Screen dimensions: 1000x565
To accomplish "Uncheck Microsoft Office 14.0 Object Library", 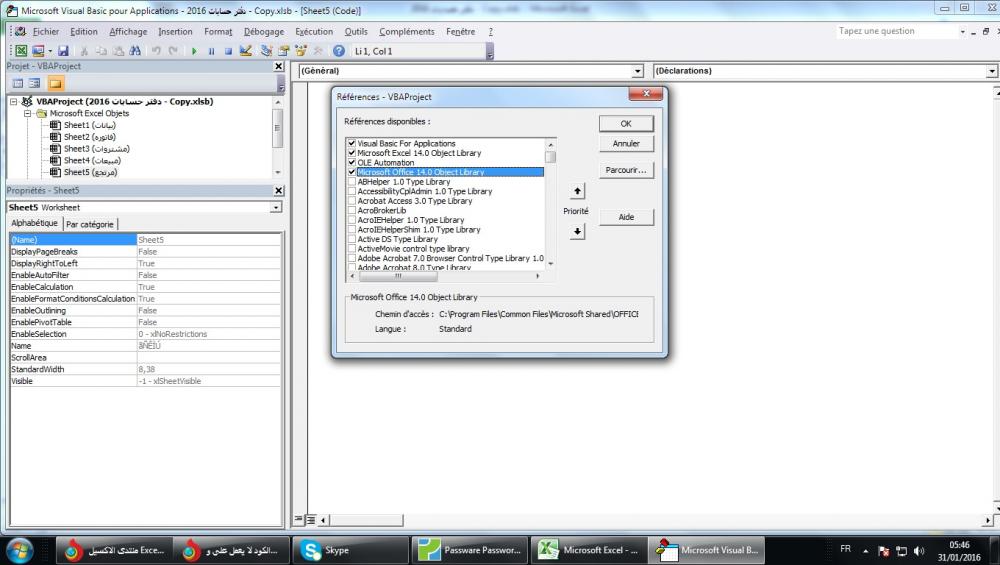I will [351, 172].
